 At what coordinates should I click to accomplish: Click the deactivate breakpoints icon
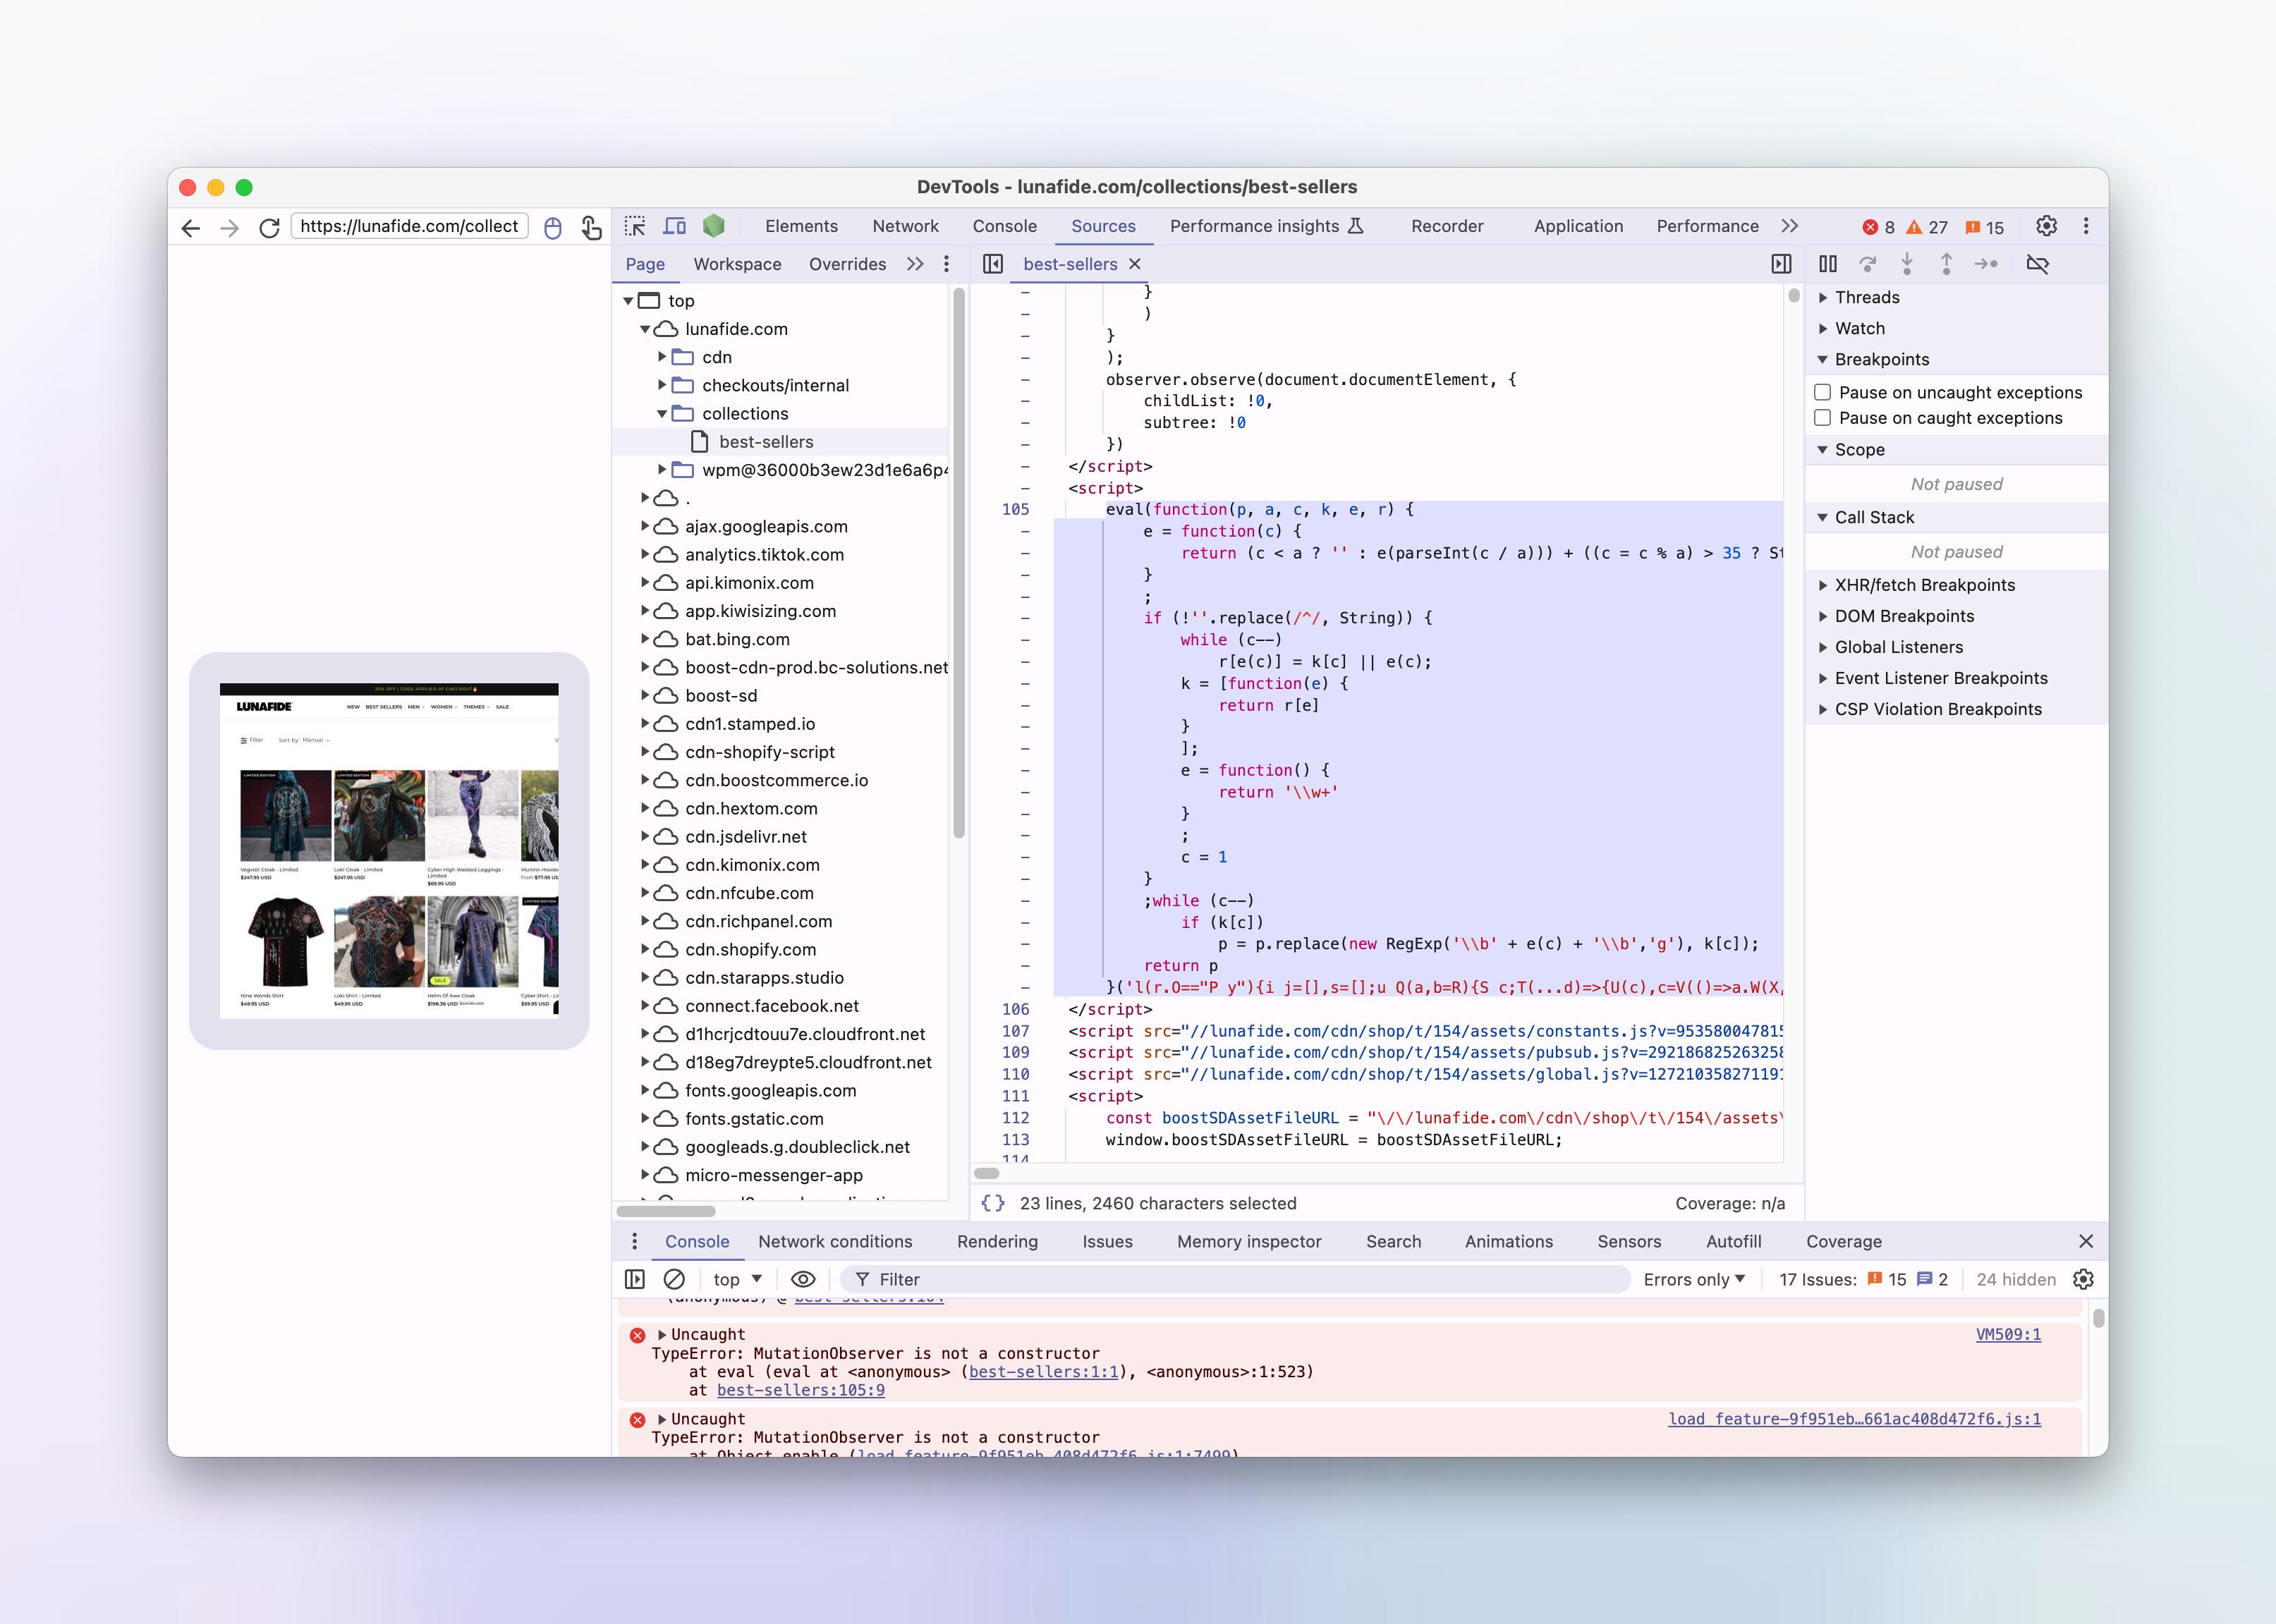[x=2037, y=264]
